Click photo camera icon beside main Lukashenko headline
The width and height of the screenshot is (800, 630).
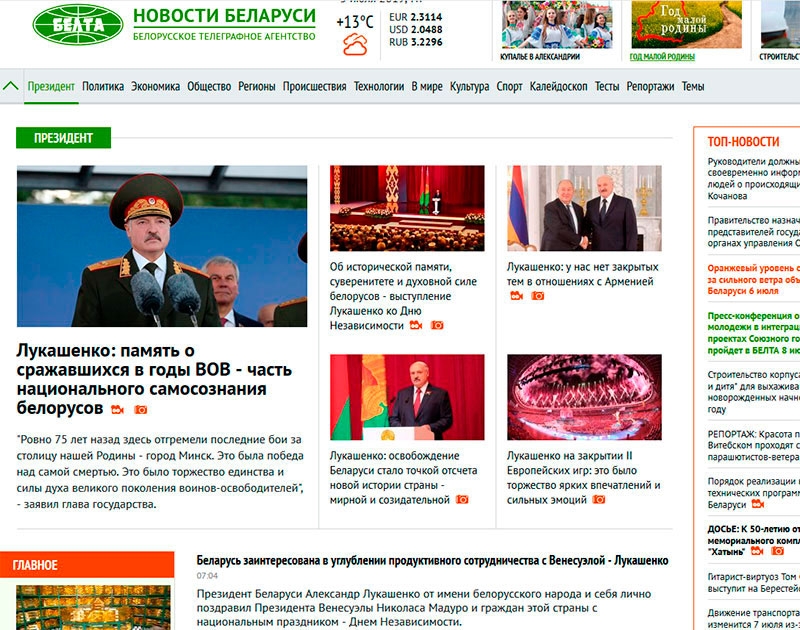(x=141, y=410)
